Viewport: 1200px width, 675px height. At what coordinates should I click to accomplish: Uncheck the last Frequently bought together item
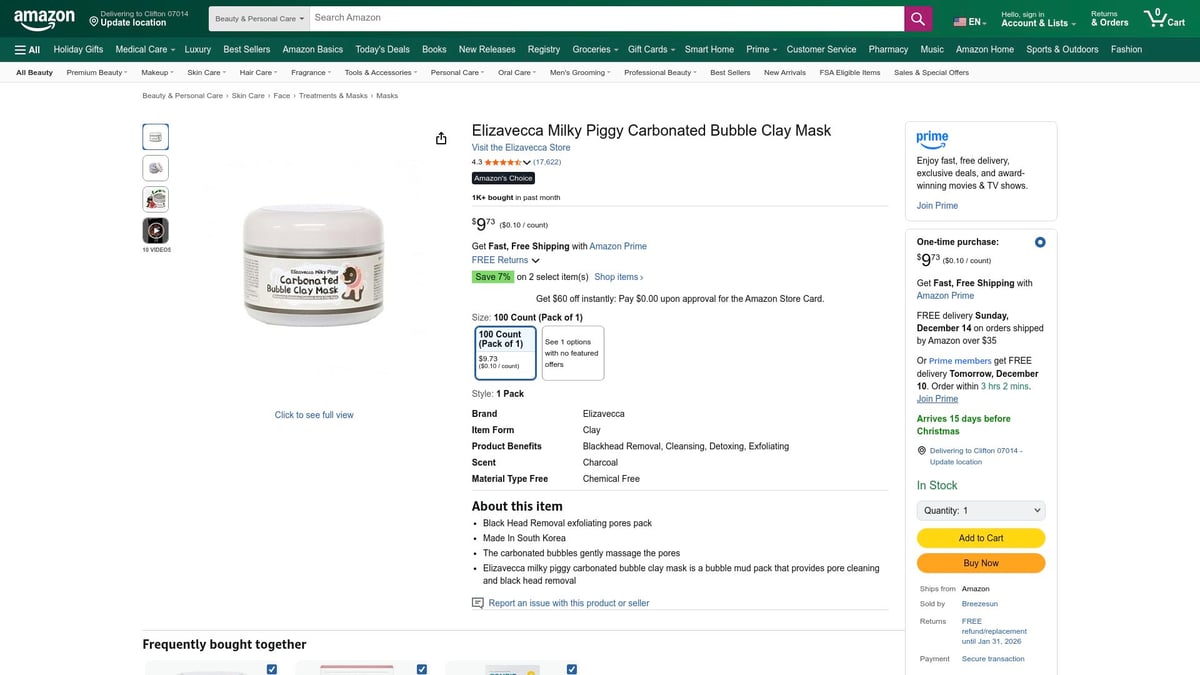571,668
